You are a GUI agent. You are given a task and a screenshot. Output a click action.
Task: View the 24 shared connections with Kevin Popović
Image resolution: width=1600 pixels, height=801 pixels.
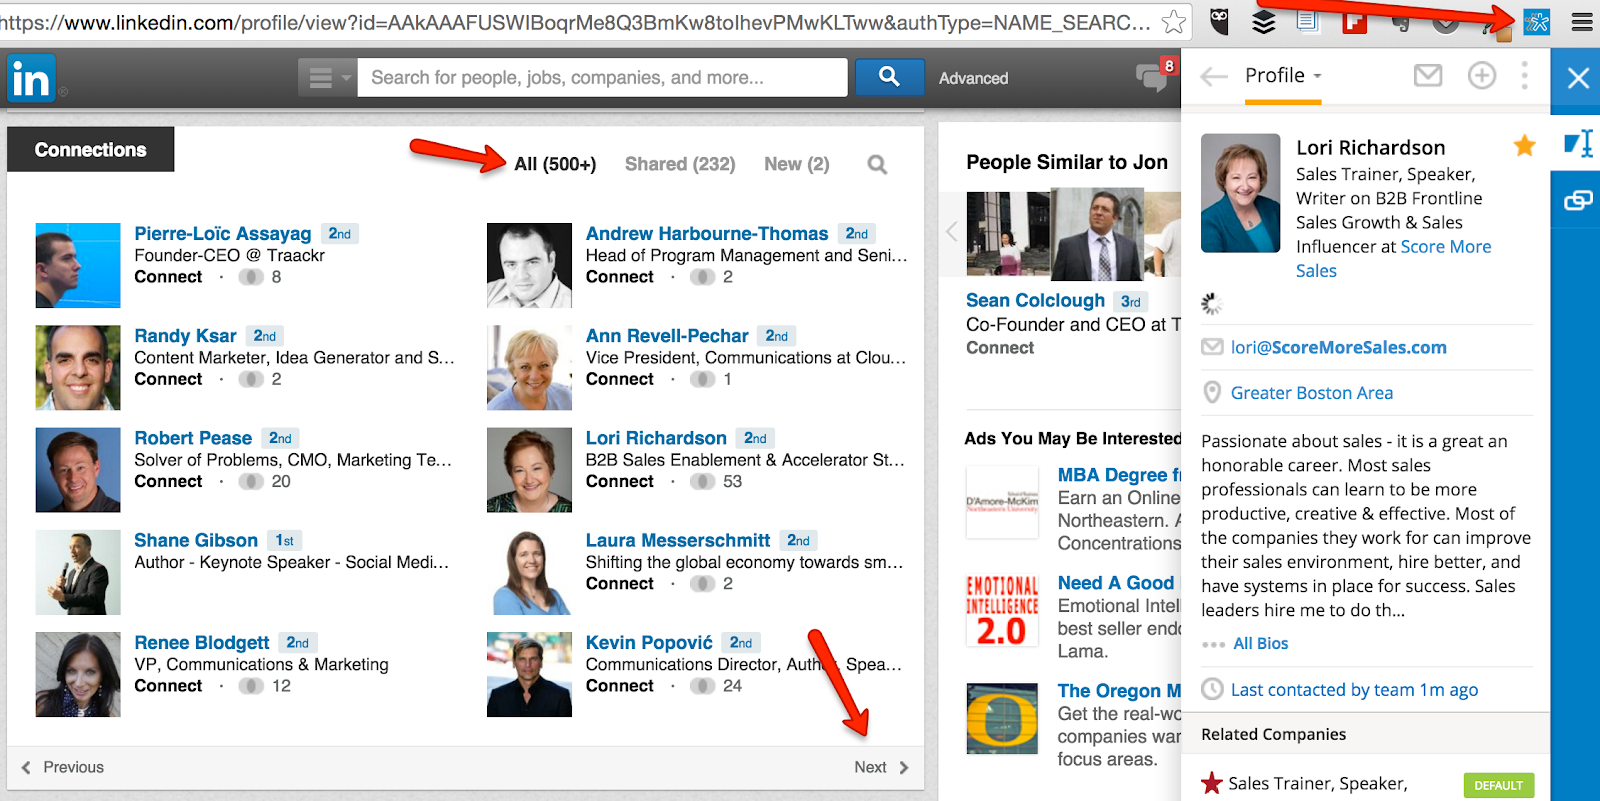coord(717,686)
